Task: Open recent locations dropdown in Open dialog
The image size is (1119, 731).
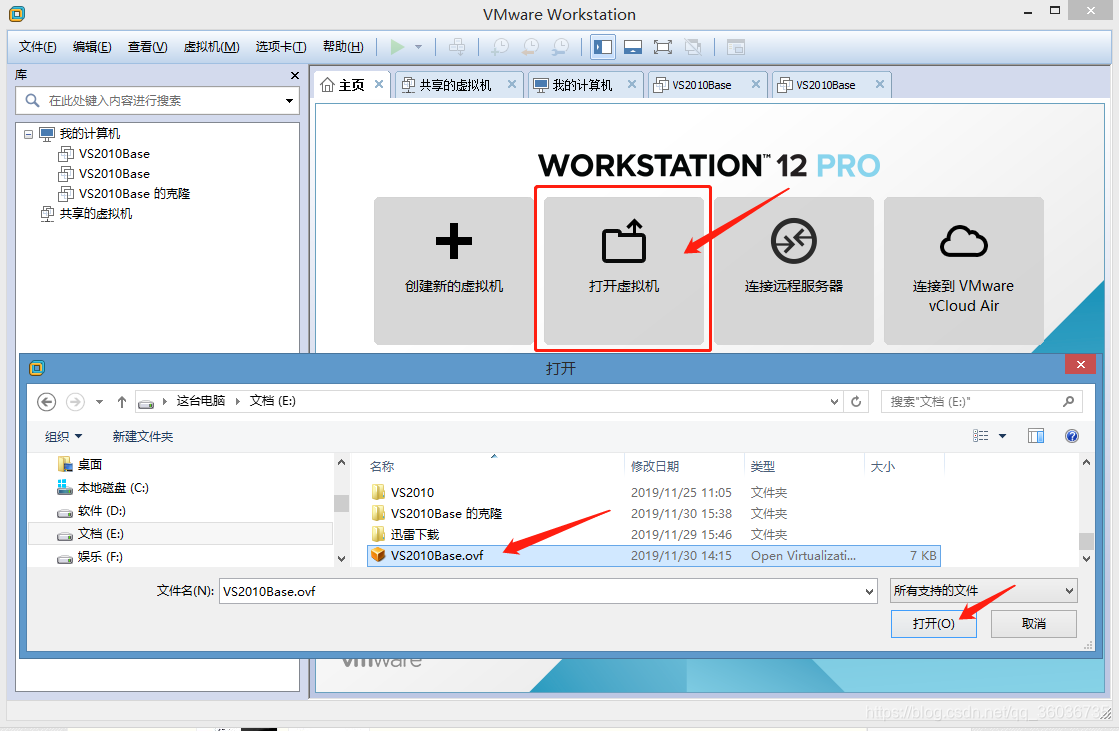Action: pyautogui.click(x=99, y=402)
